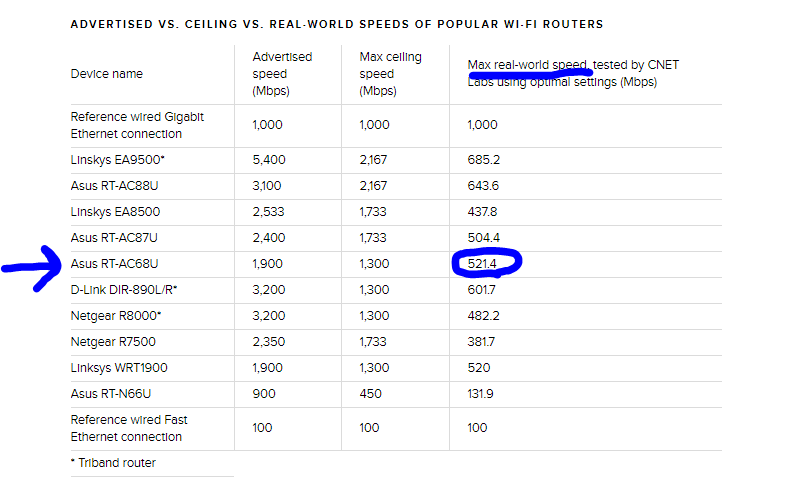Select the 'Device name' column header
The height and width of the screenshot is (480, 795).
coord(106,74)
